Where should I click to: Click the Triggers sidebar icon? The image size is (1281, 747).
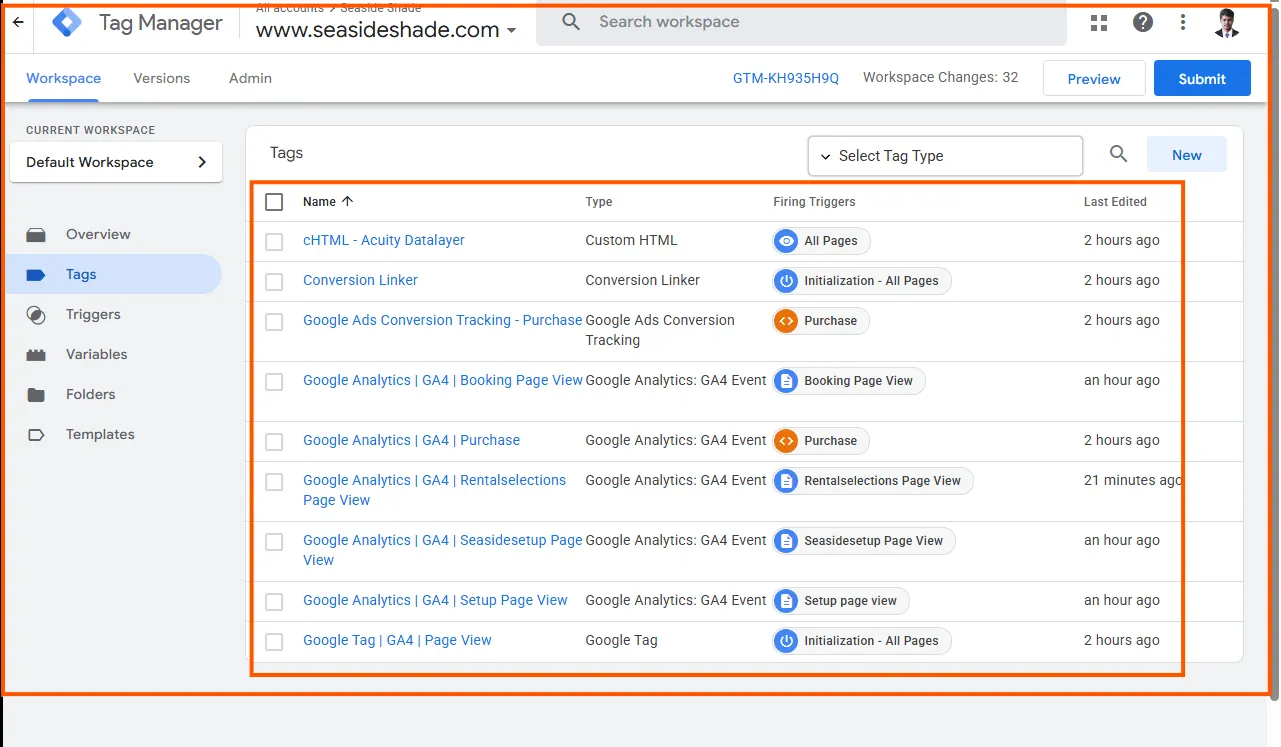[36, 315]
